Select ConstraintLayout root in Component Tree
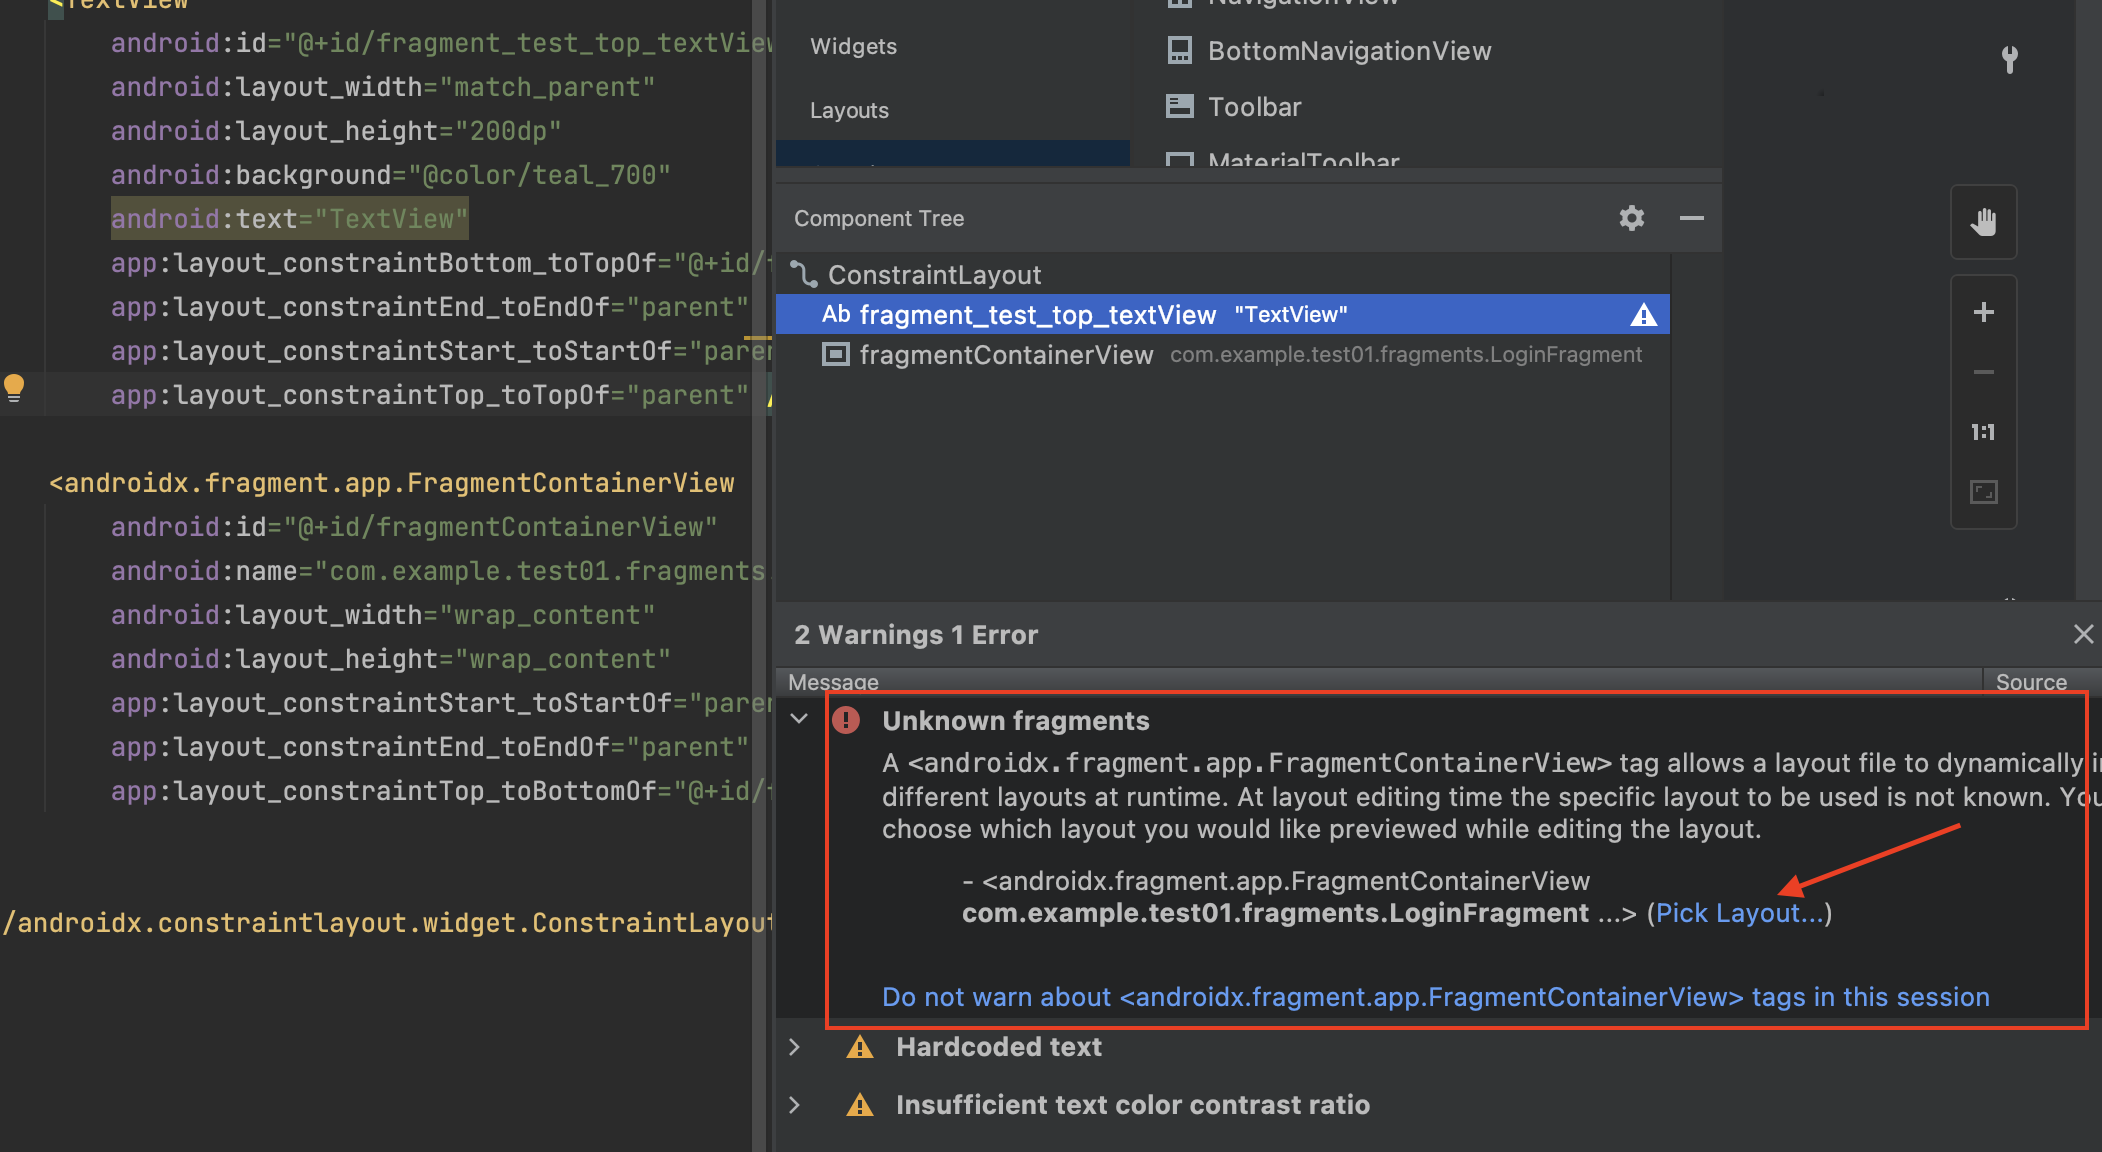The height and width of the screenshot is (1152, 2102). 934,275
